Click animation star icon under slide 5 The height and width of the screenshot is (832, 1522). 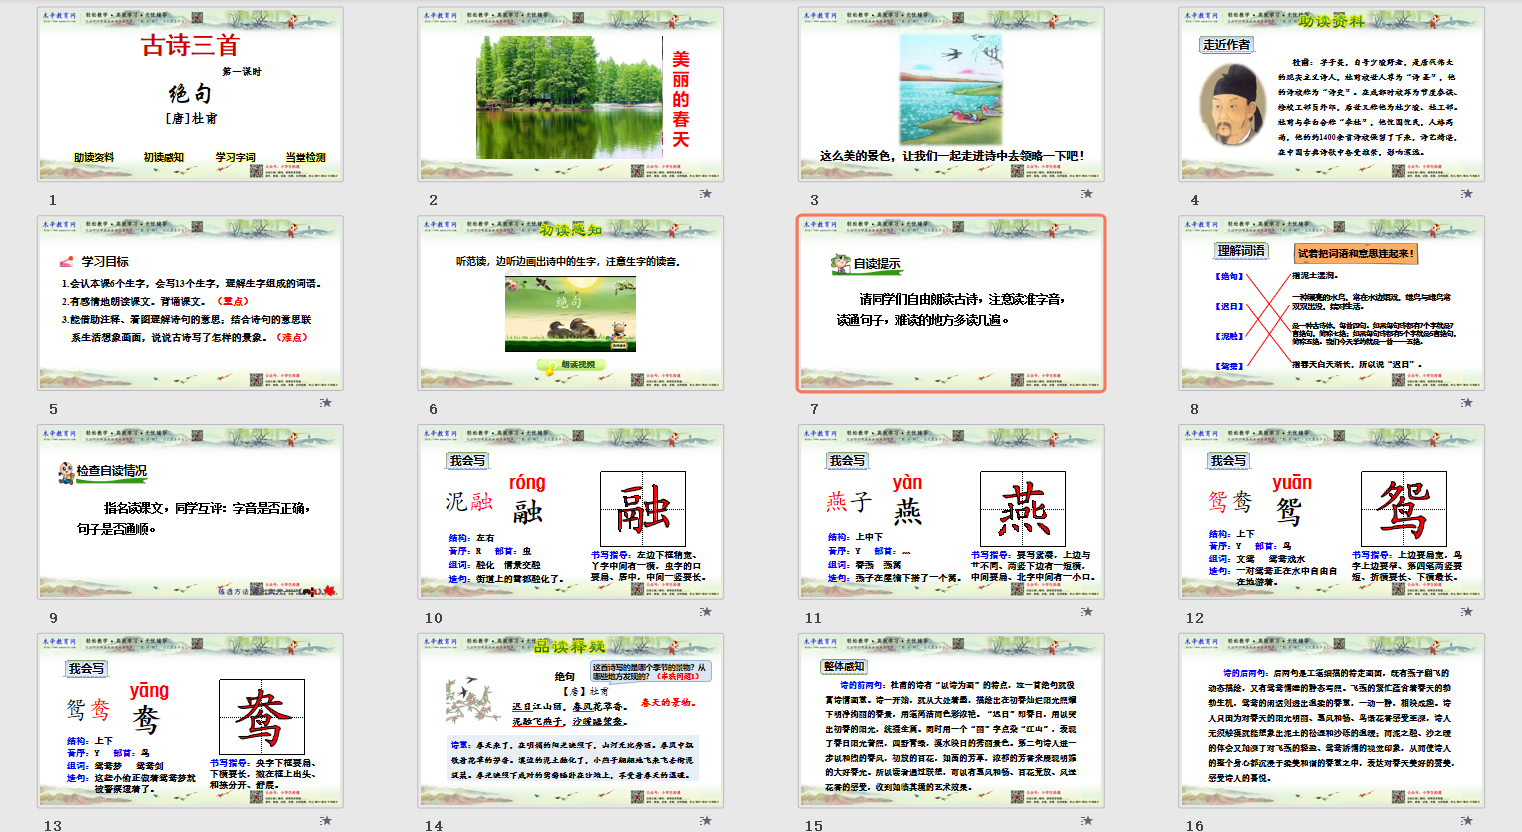pyautogui.click(x=326, y=403)
